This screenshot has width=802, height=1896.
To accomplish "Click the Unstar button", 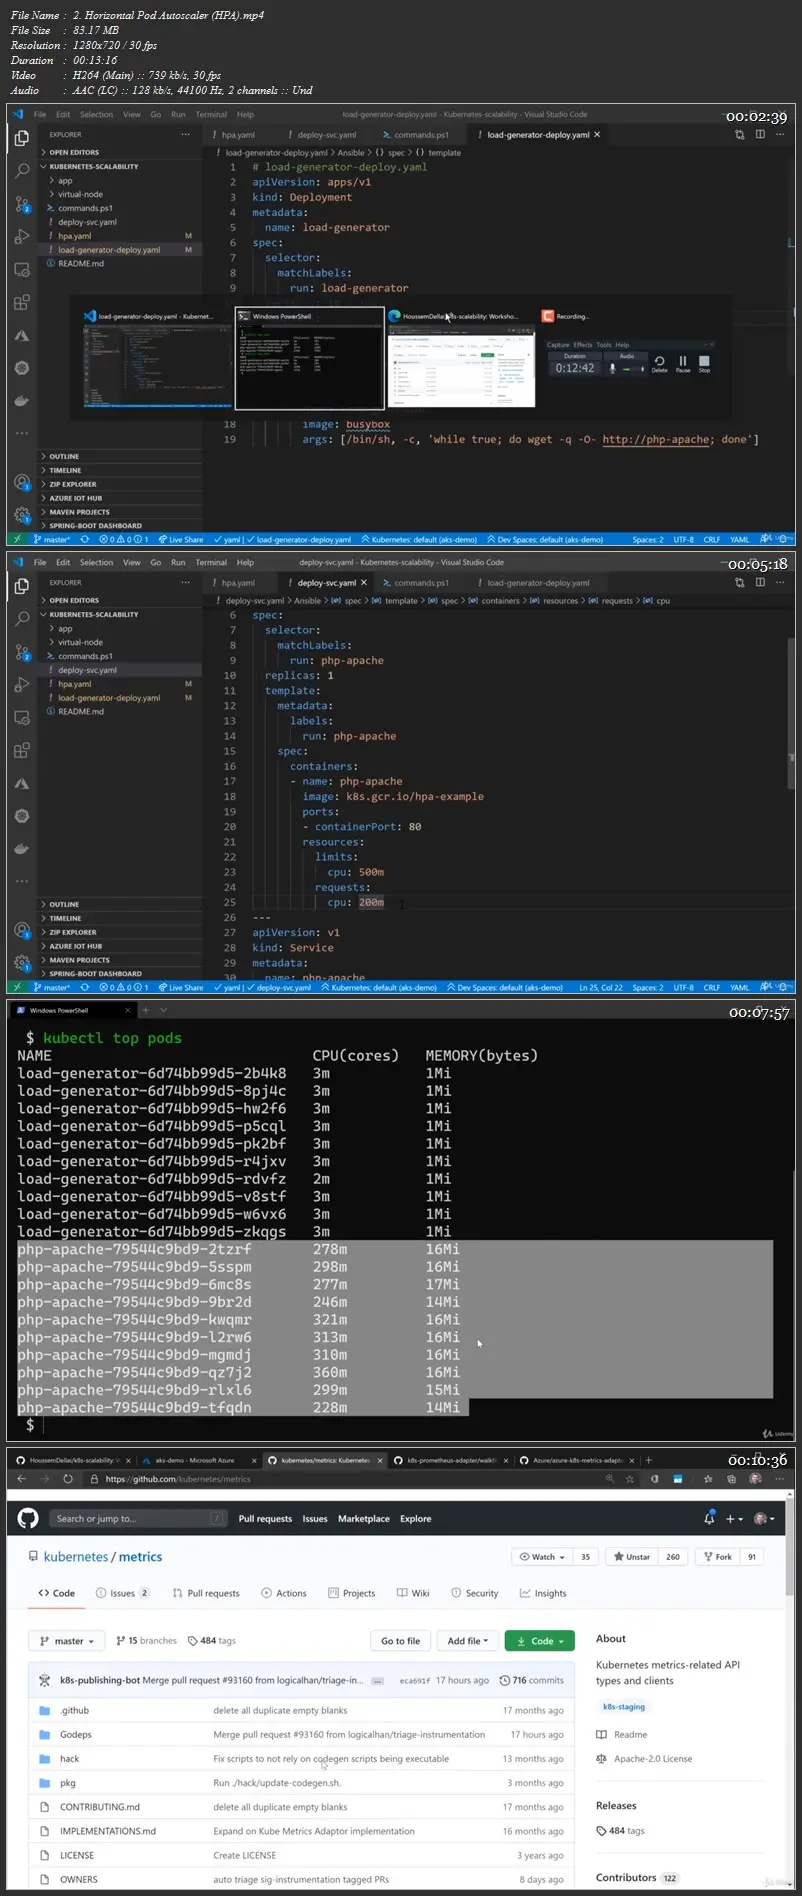I will [x=632, y=1556].
